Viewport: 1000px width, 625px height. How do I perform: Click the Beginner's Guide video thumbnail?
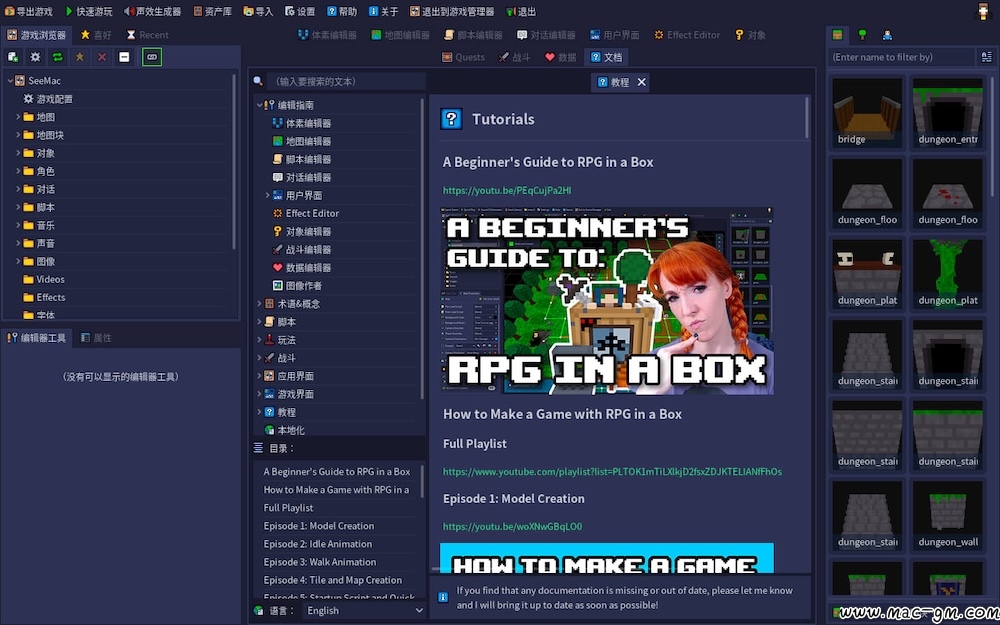click(607, 300)
